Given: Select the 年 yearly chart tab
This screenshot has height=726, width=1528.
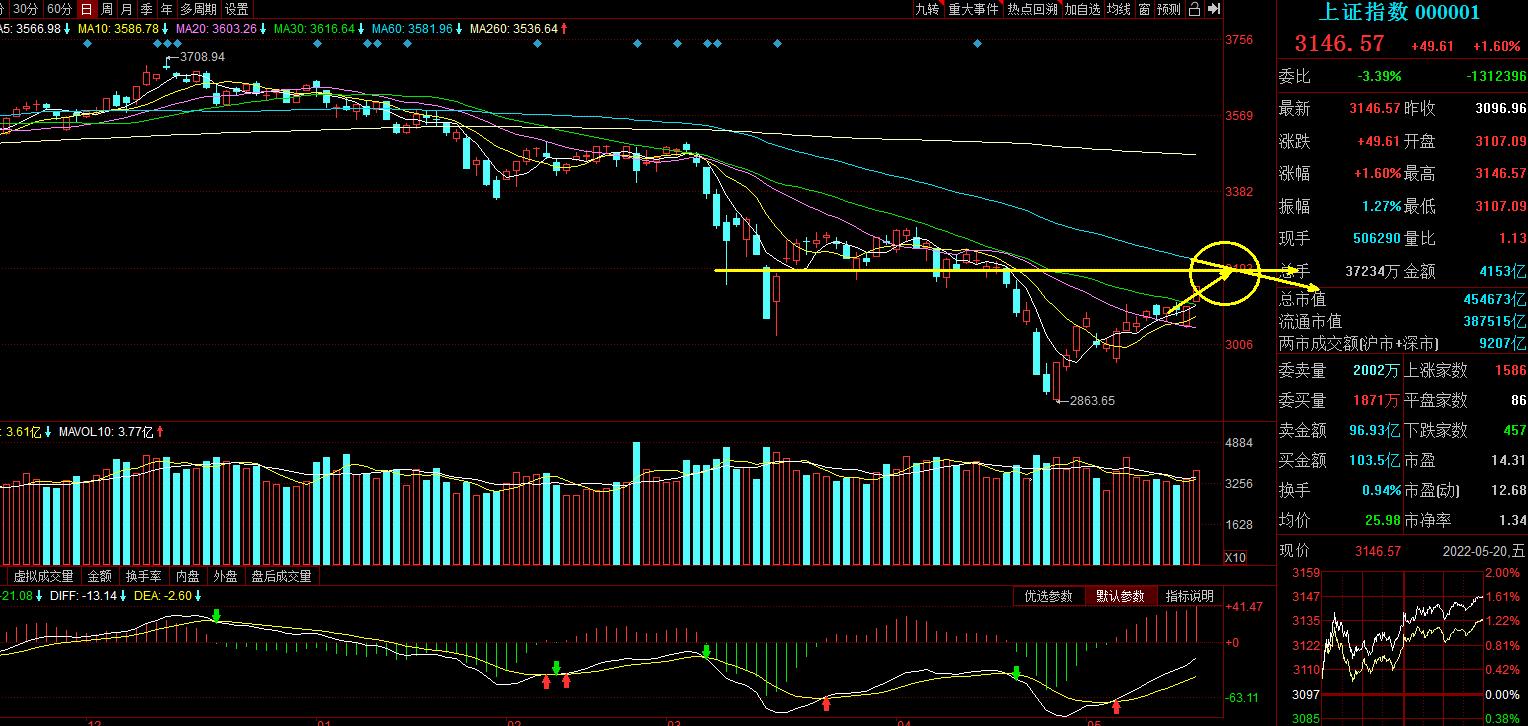Looking at the screenshot, I should (167, 9).
